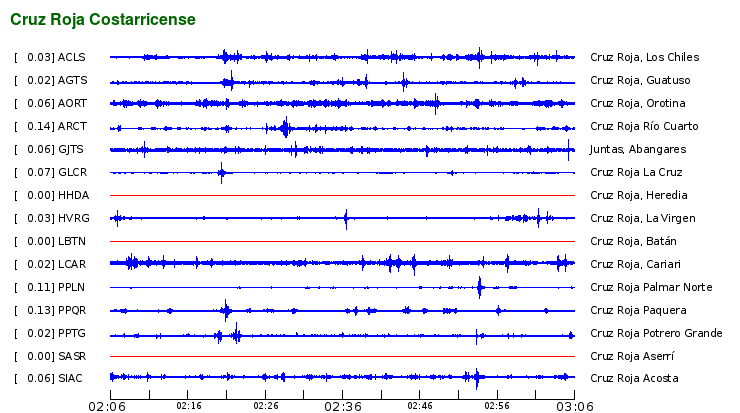Select the ACLS station code label
The height and width of the screenshot is (413, 740).
pyautogui.click(x=72, y=57)
